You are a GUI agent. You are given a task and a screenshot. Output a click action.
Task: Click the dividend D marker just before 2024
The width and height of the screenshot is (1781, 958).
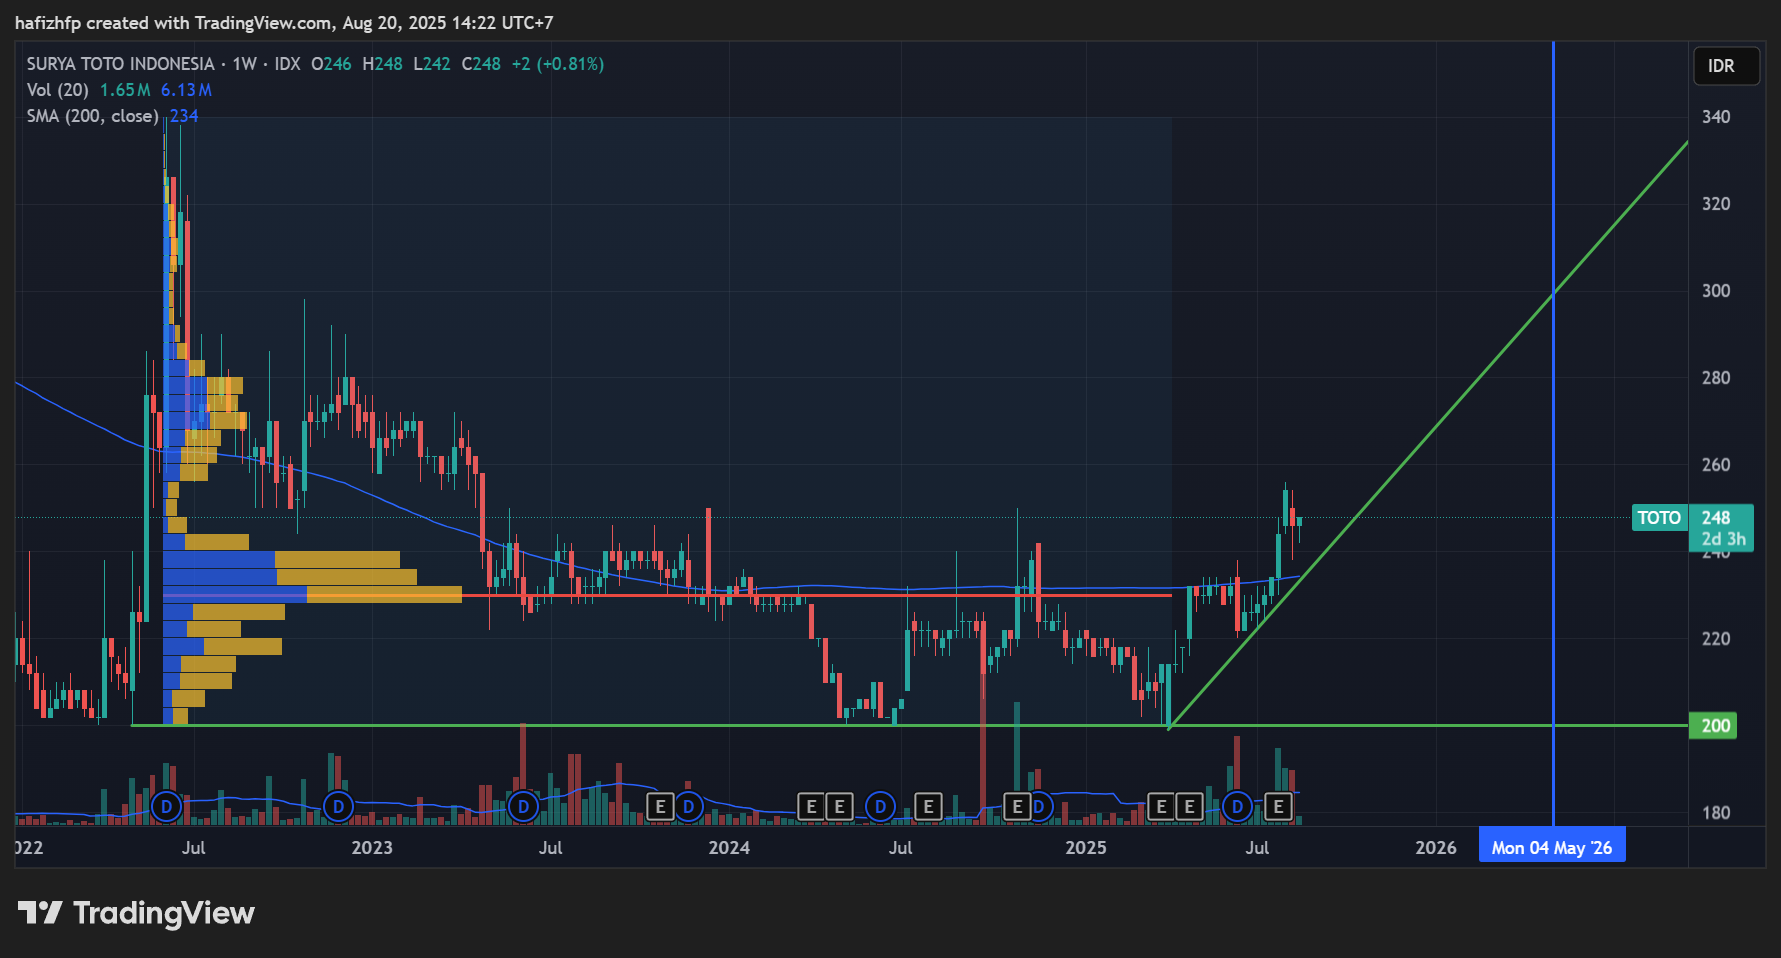click(x=688, y=806)
